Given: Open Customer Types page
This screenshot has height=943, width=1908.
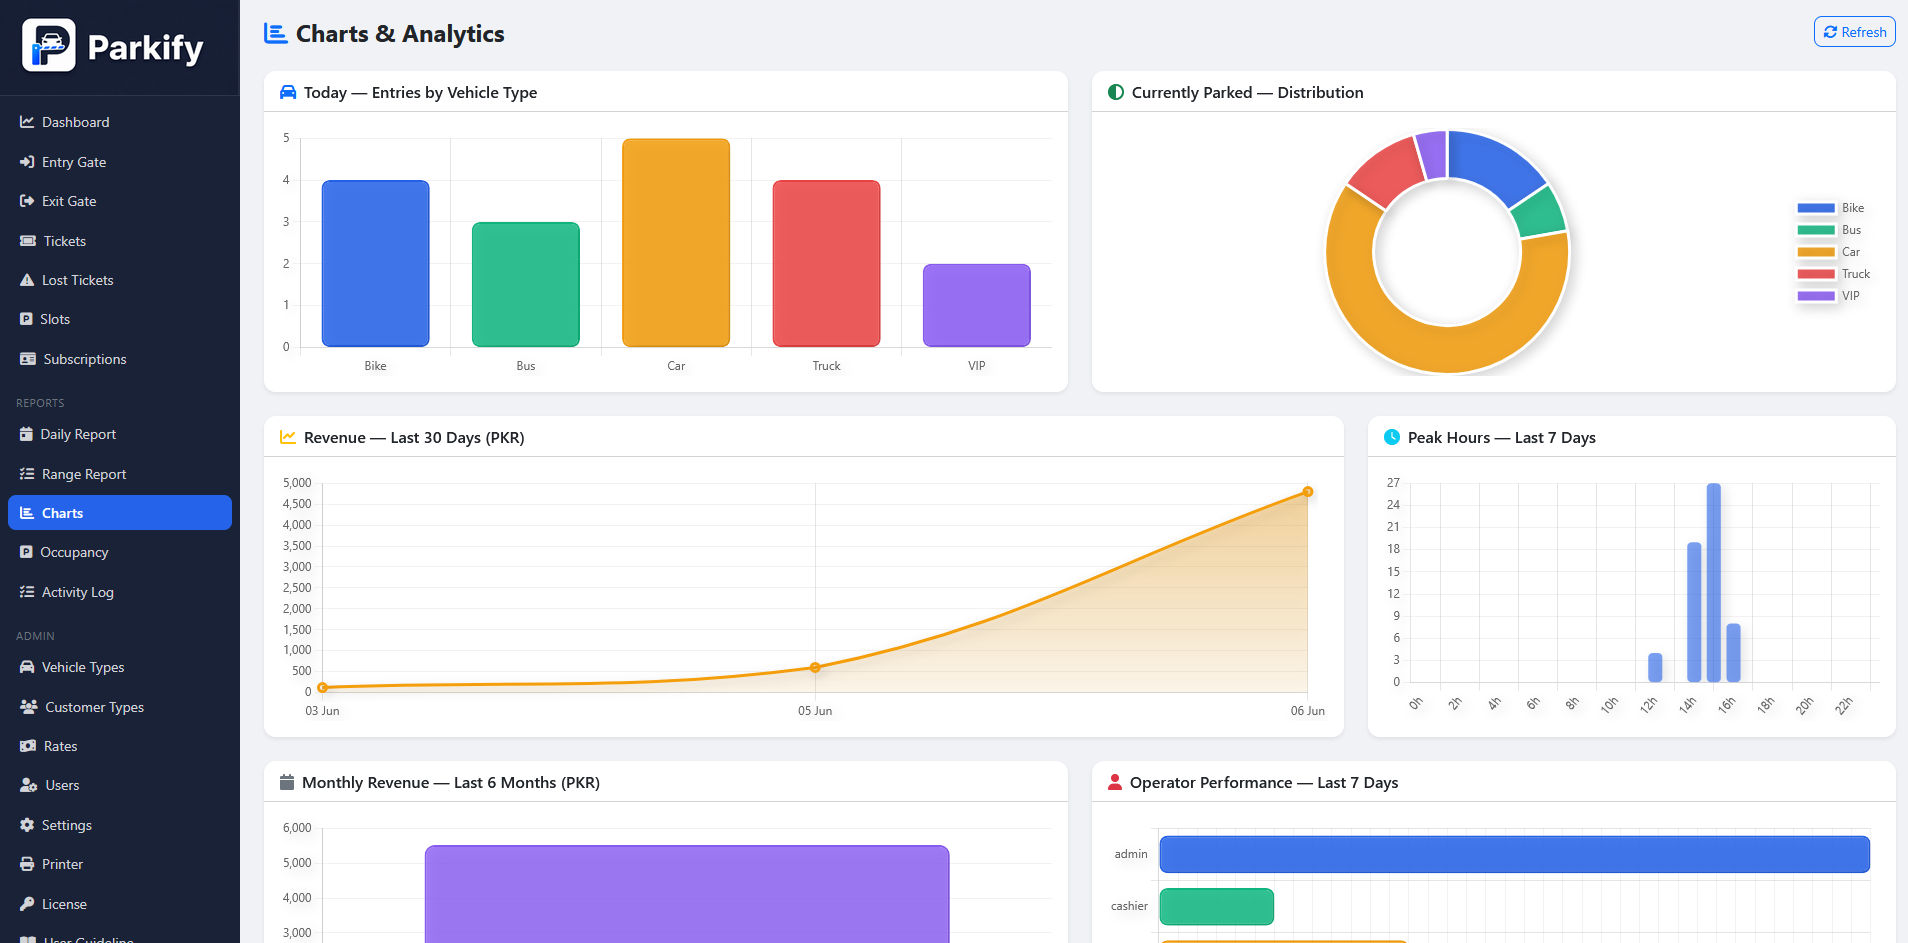Looking at the screenshot, I should (x=120, y=707).
